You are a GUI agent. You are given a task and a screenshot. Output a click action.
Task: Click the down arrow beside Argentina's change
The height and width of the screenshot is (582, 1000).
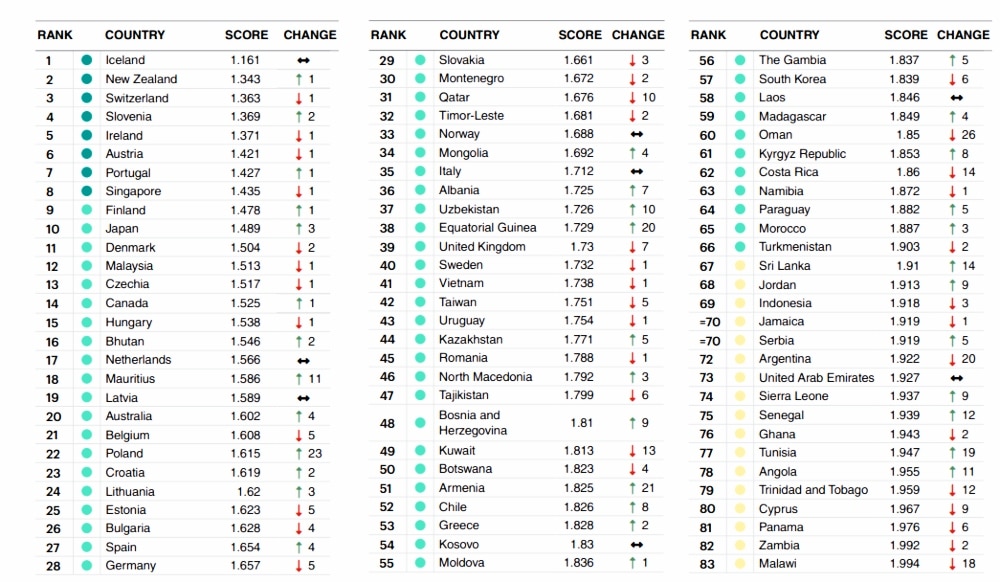[952, 359]
